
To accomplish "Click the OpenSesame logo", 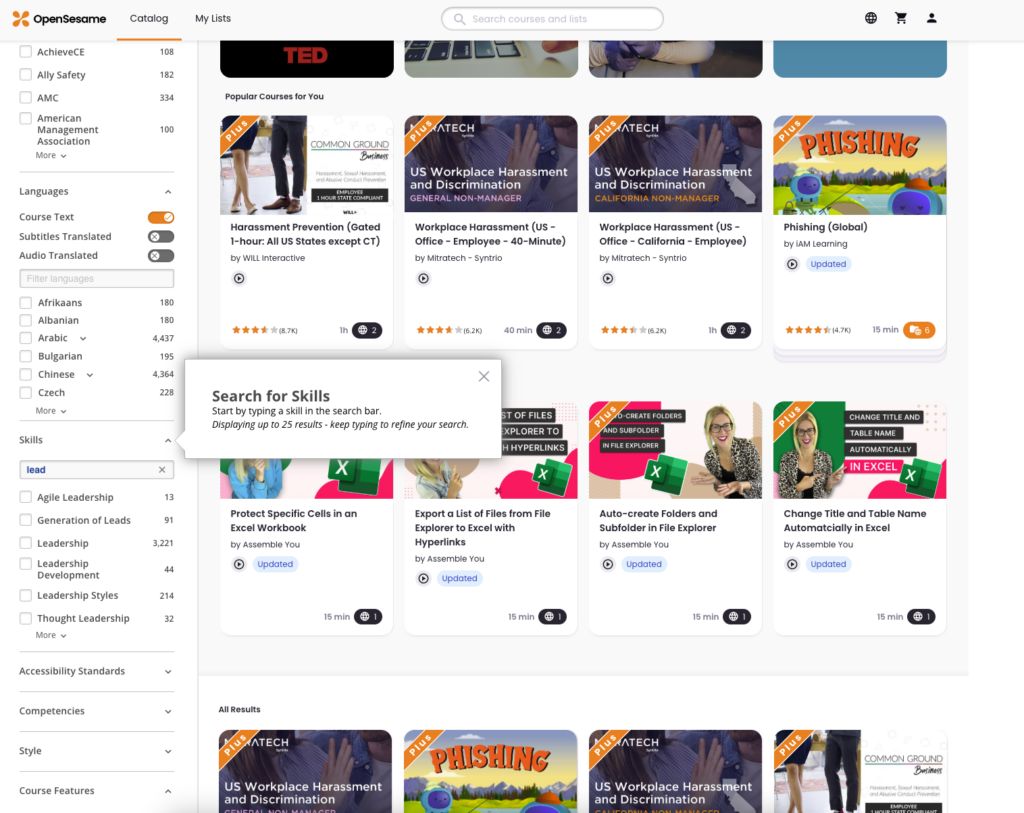I will (x=59, y=19).
